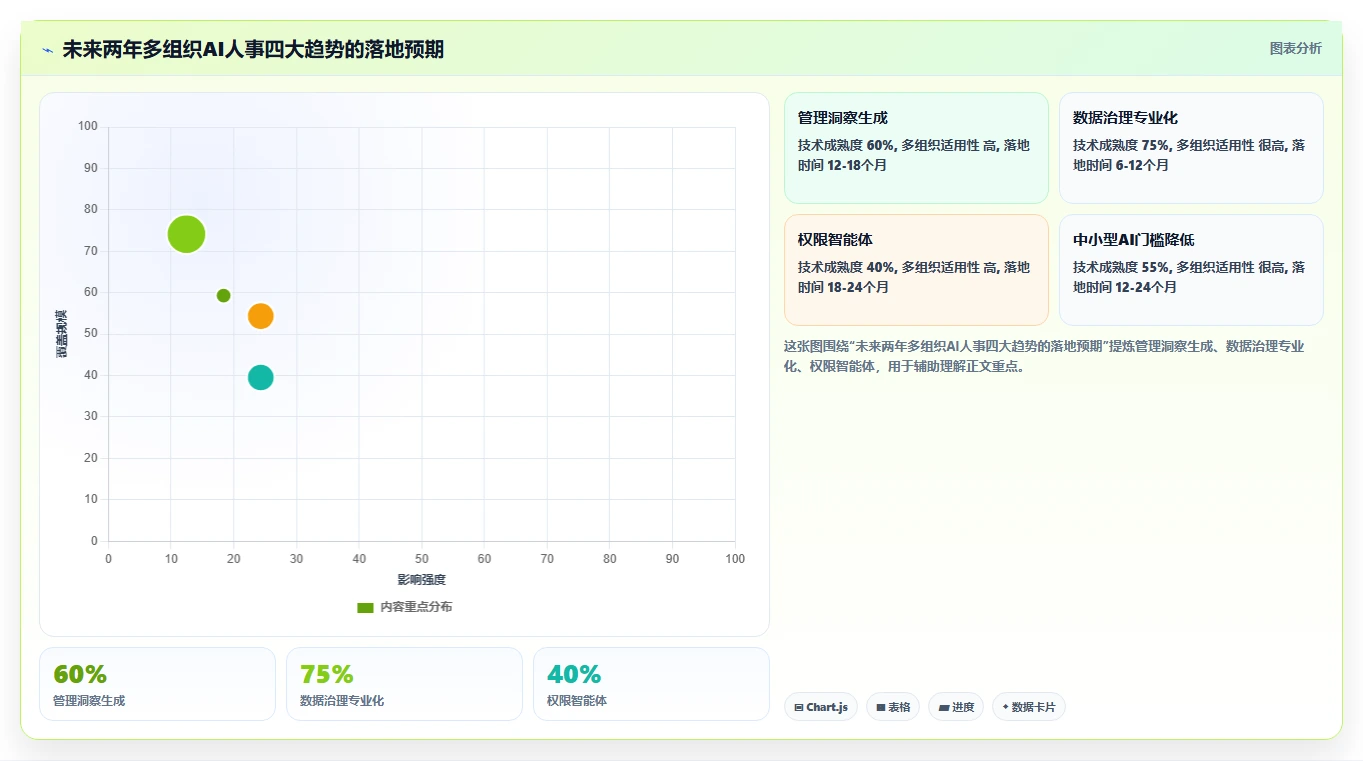Select the orange bubble in the chart
The image size is (1363, 761).
pos(261,316)
